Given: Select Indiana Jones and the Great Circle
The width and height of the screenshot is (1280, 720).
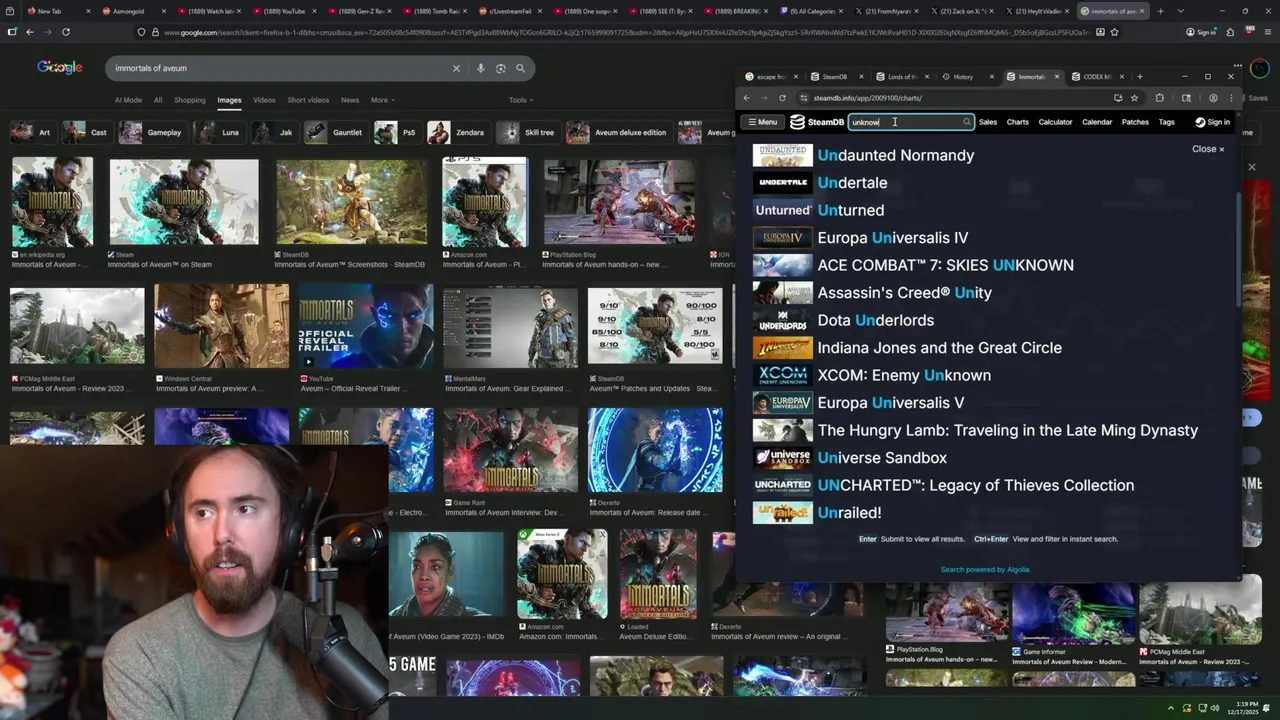Looking at the screenshot, I should (x=988, y=348).
